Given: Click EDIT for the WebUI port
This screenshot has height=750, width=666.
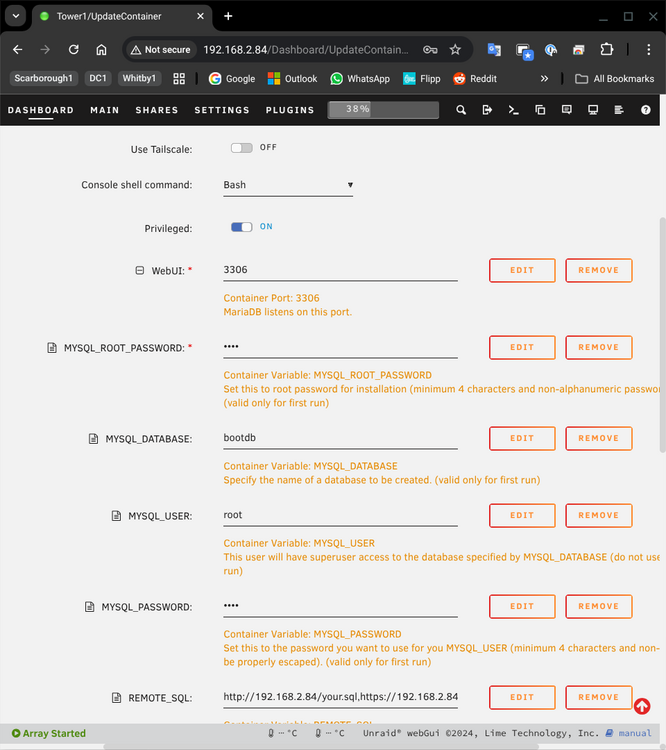Looking at the screenshot, I should coord(522,270).
